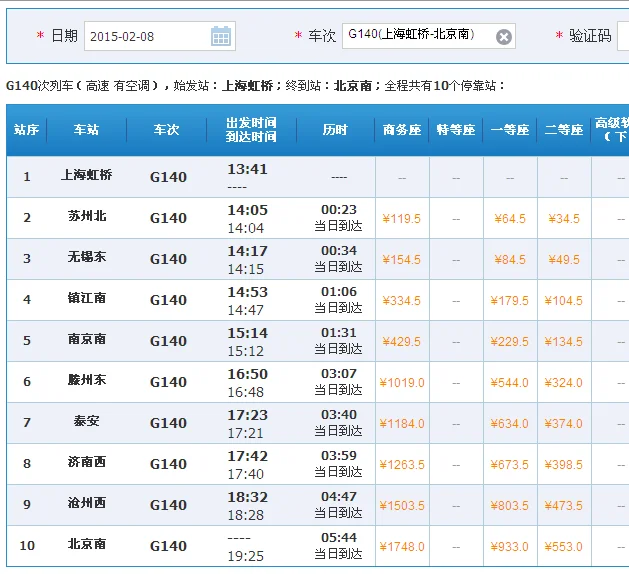
Task: Click the 车次 column header
Action: 166,130
